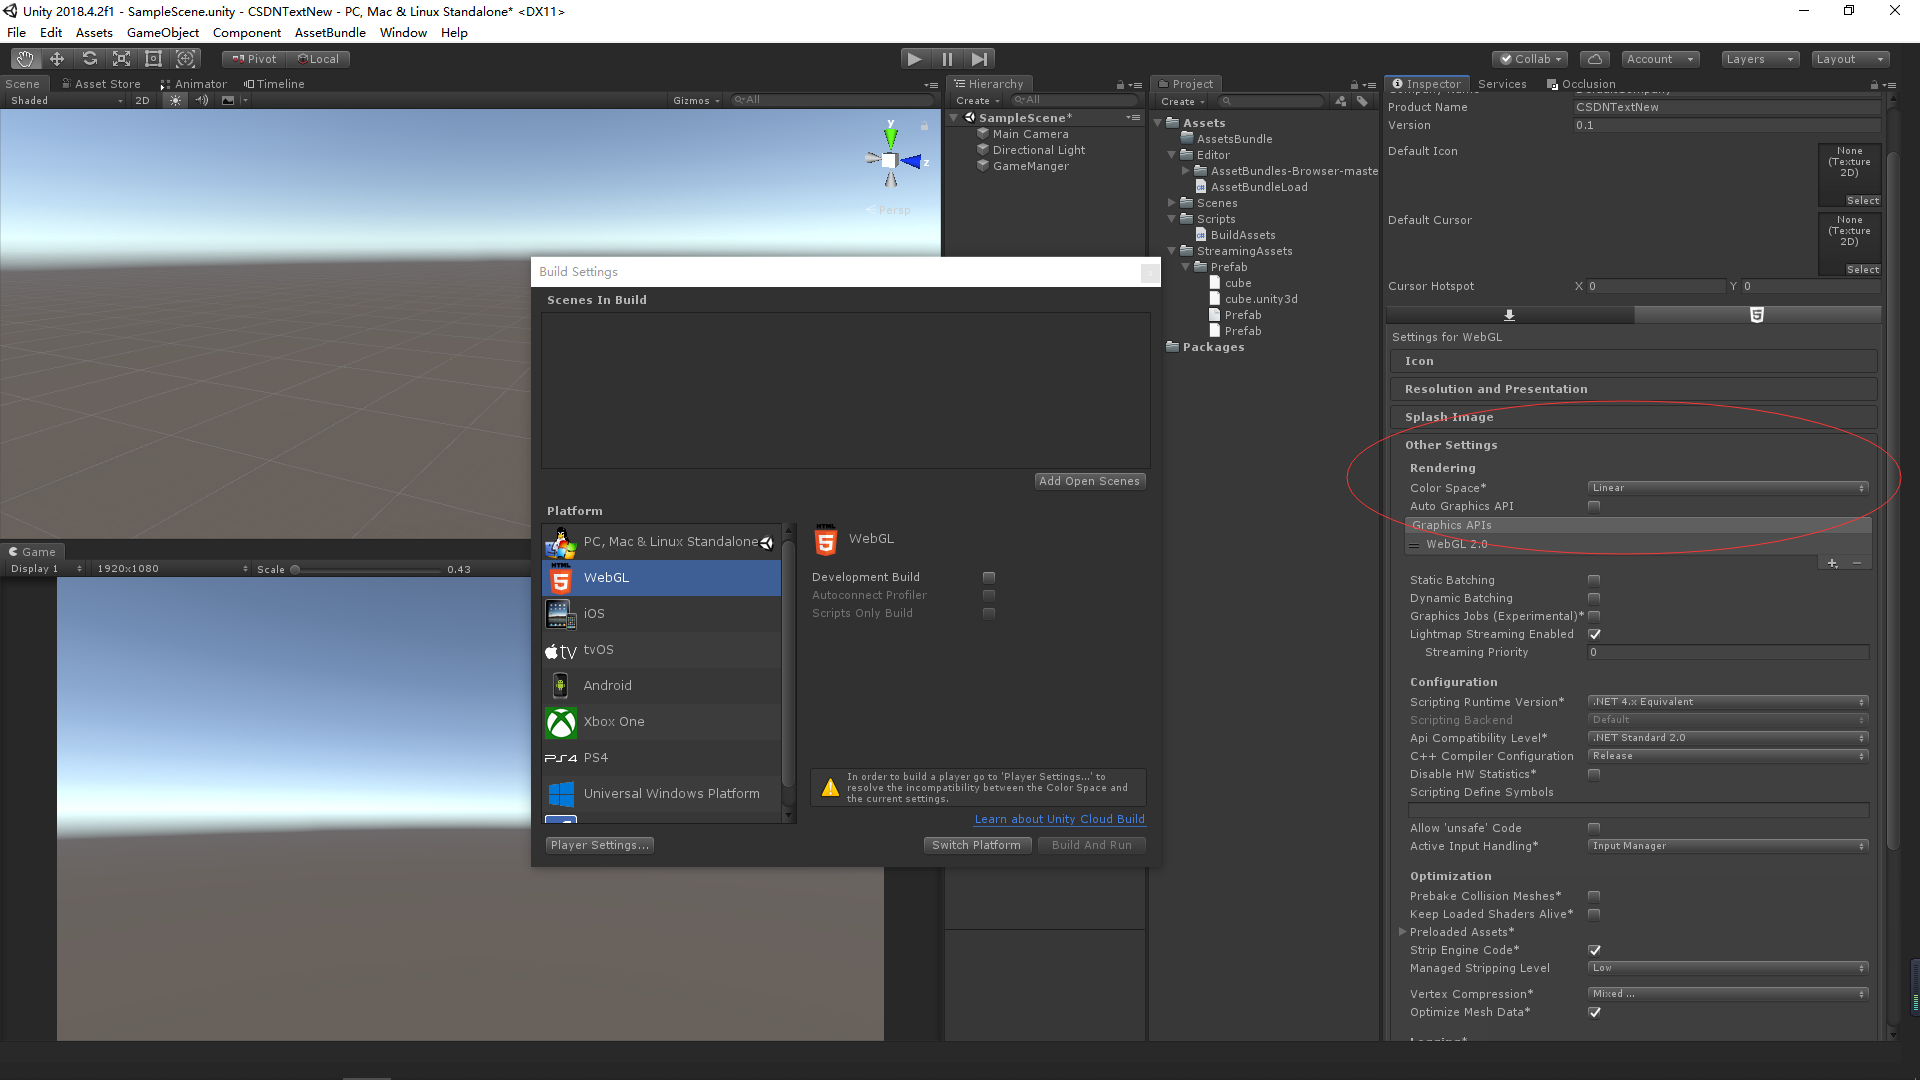Click the Step frame button

pos(980,59)
